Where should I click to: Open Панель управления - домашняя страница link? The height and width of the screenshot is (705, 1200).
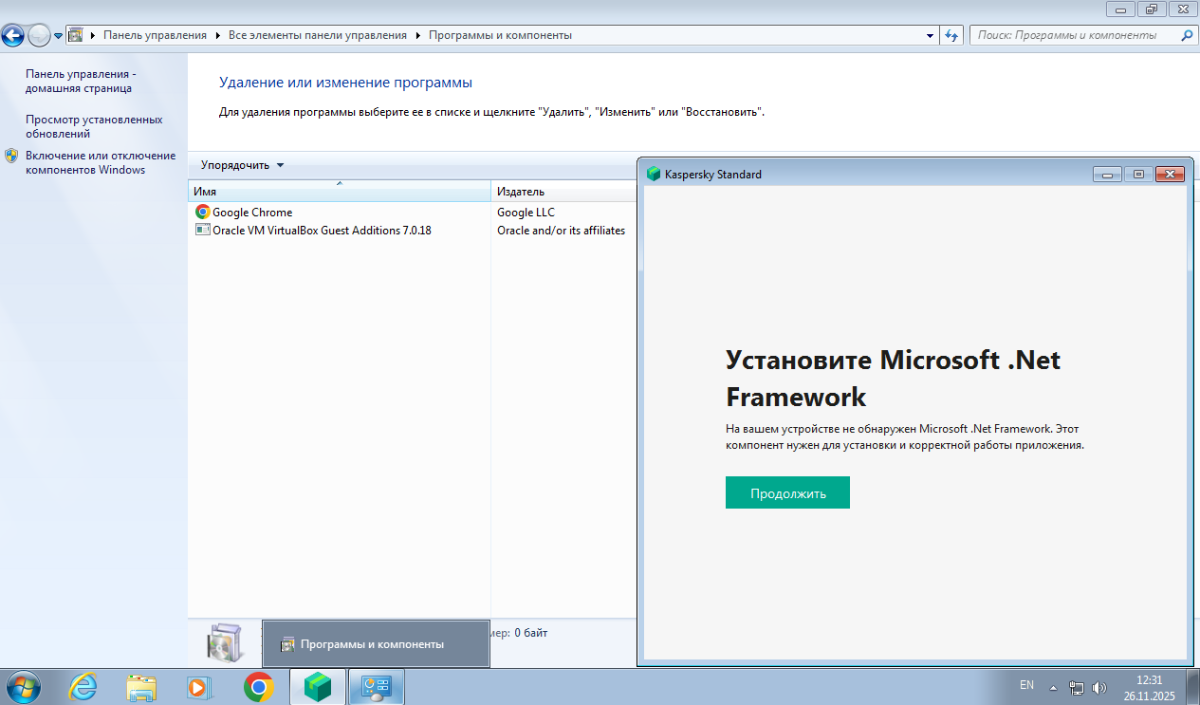[x=79, y=81]
